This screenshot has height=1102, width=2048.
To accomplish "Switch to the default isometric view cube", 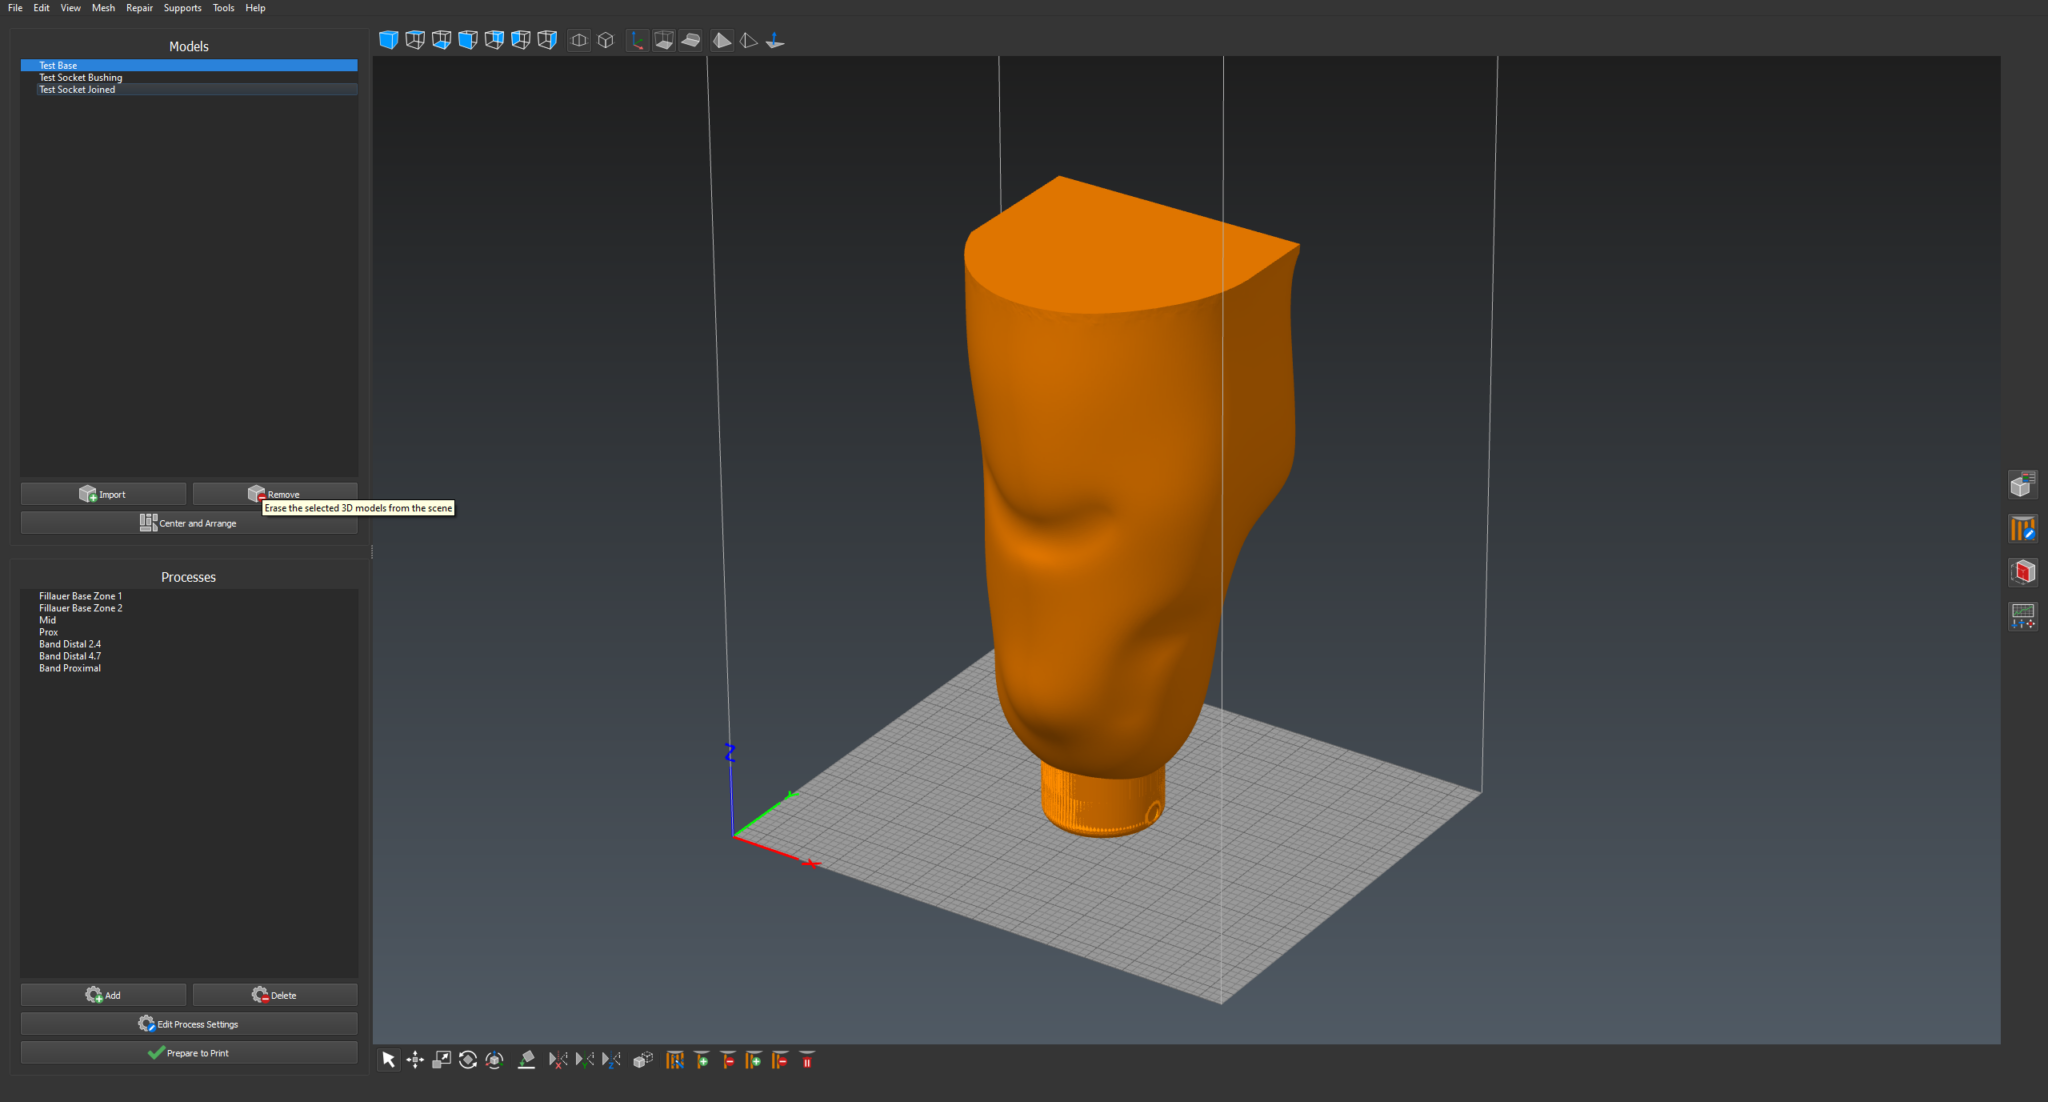I will [x=388, y=40].
